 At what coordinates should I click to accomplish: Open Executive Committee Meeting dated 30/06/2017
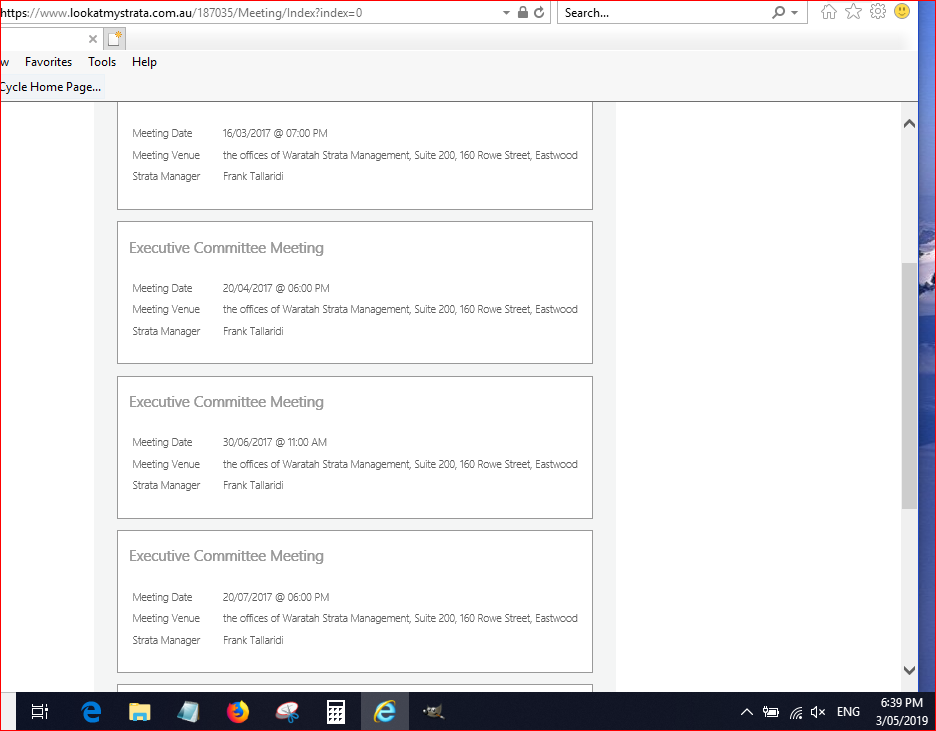pyautogui.click(x=226, y=402)
